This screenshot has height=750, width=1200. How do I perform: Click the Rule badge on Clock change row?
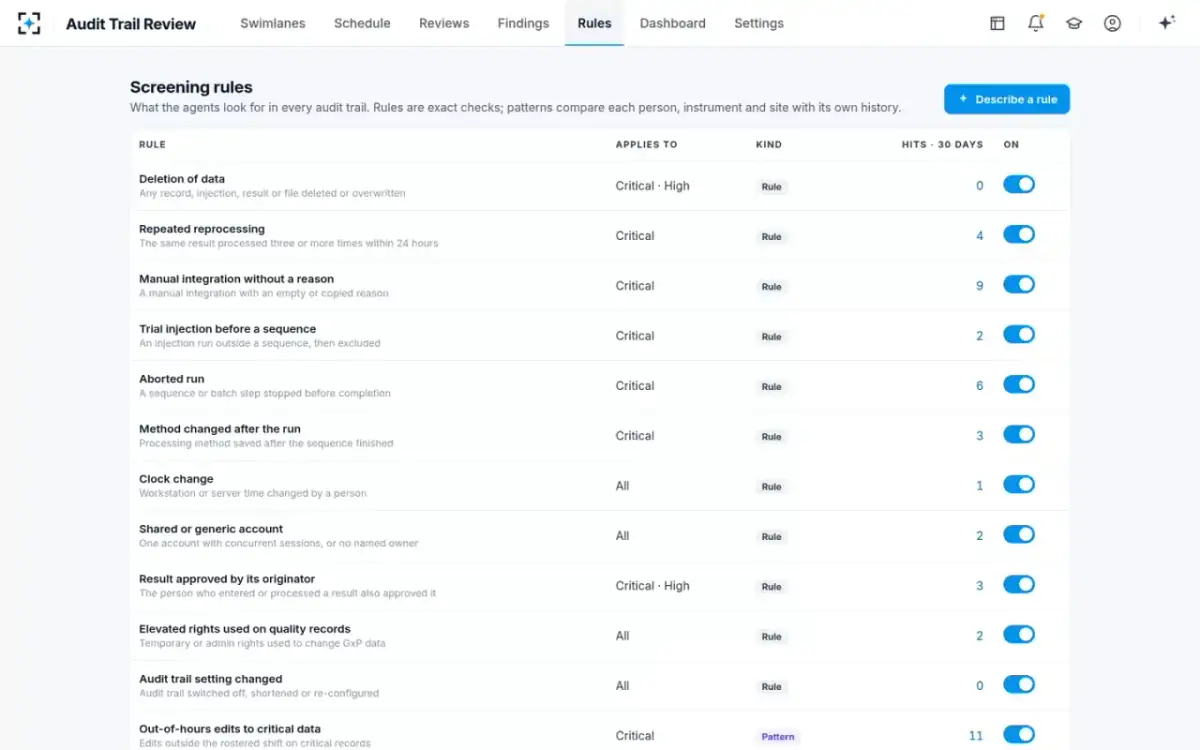coord(772,487)
